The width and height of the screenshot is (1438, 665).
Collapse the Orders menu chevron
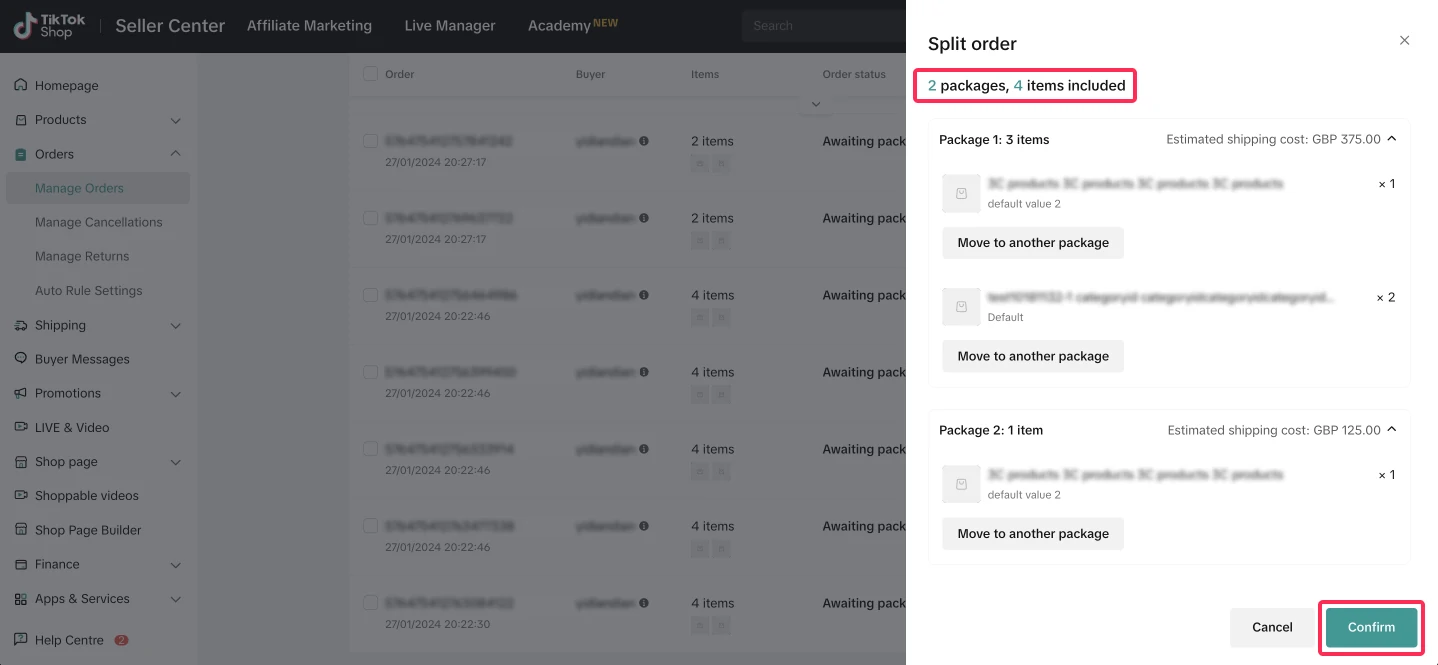click(x=176, y=154)
